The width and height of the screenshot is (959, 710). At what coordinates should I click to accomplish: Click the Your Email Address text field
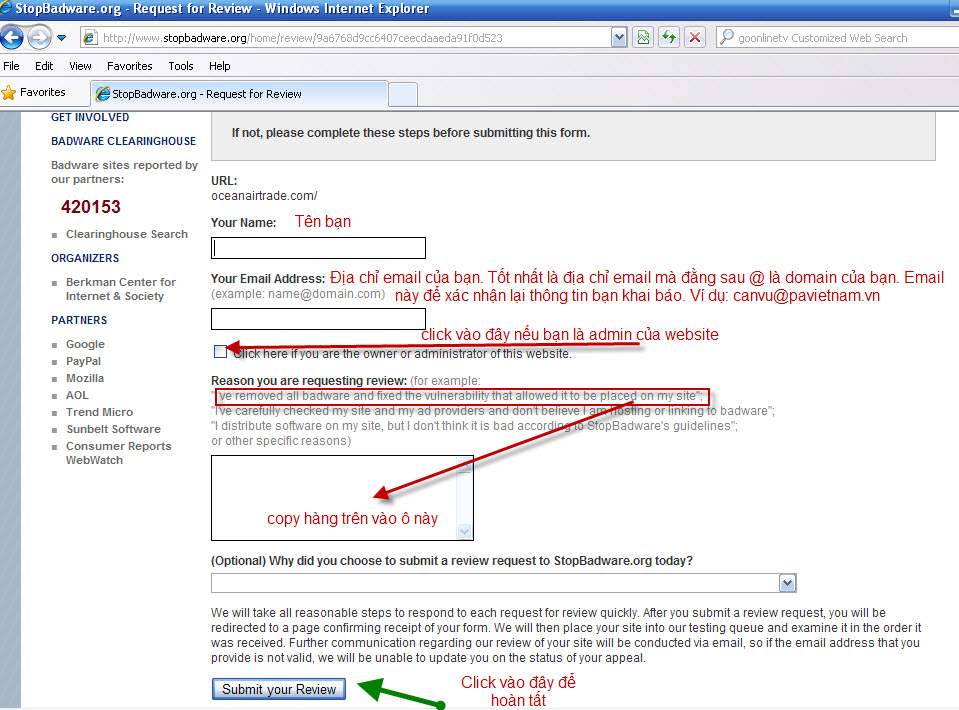point(318,319)
